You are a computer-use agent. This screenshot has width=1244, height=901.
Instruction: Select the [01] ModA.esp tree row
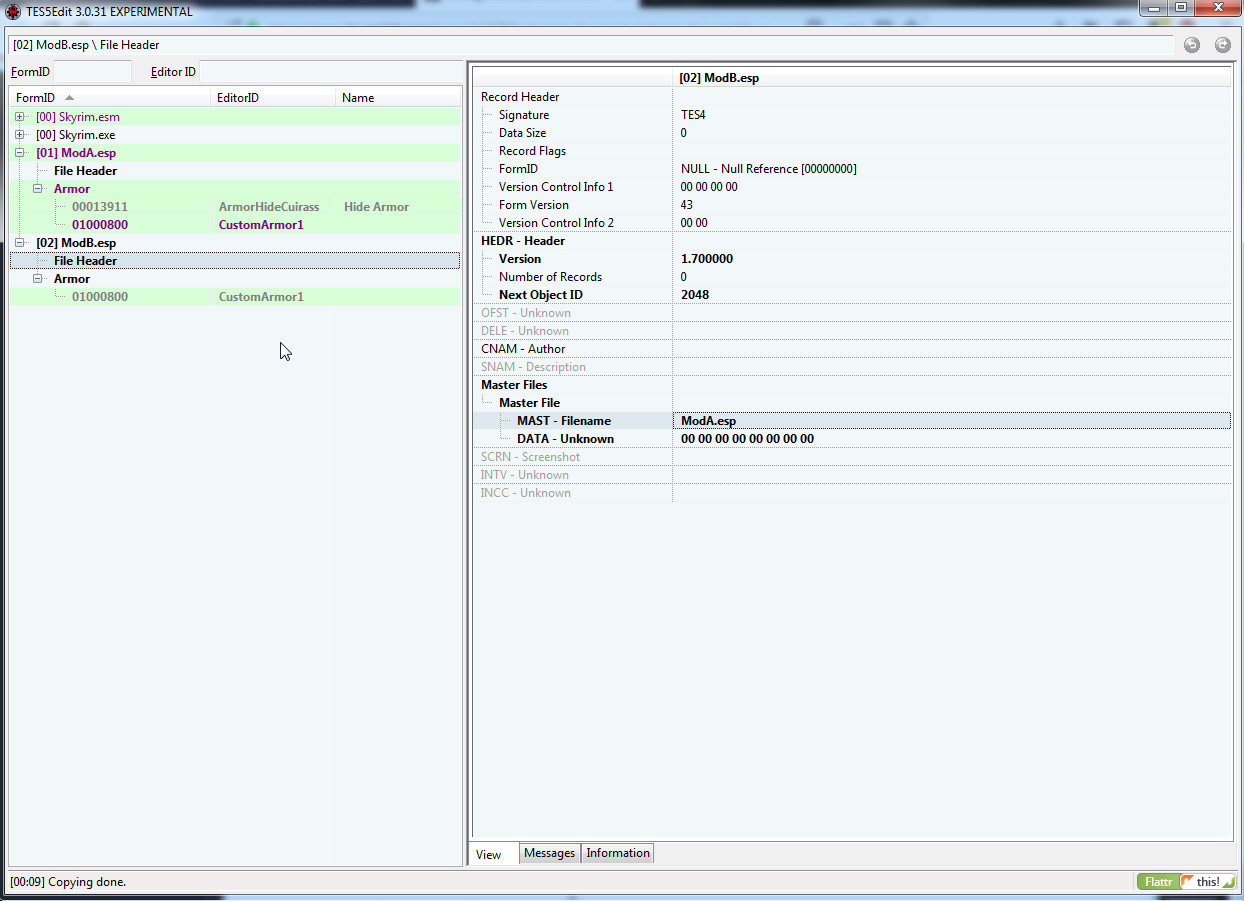(235, 153)
